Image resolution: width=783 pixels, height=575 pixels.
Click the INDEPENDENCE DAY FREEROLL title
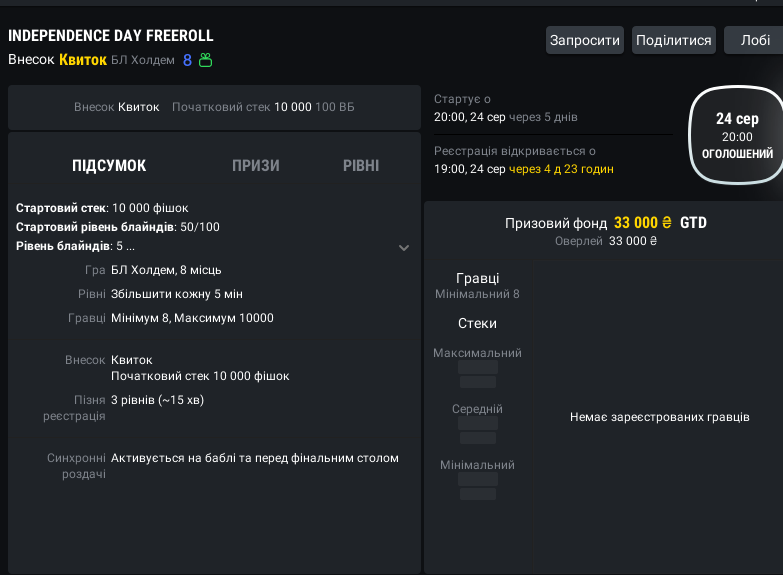tap(111, 35)
